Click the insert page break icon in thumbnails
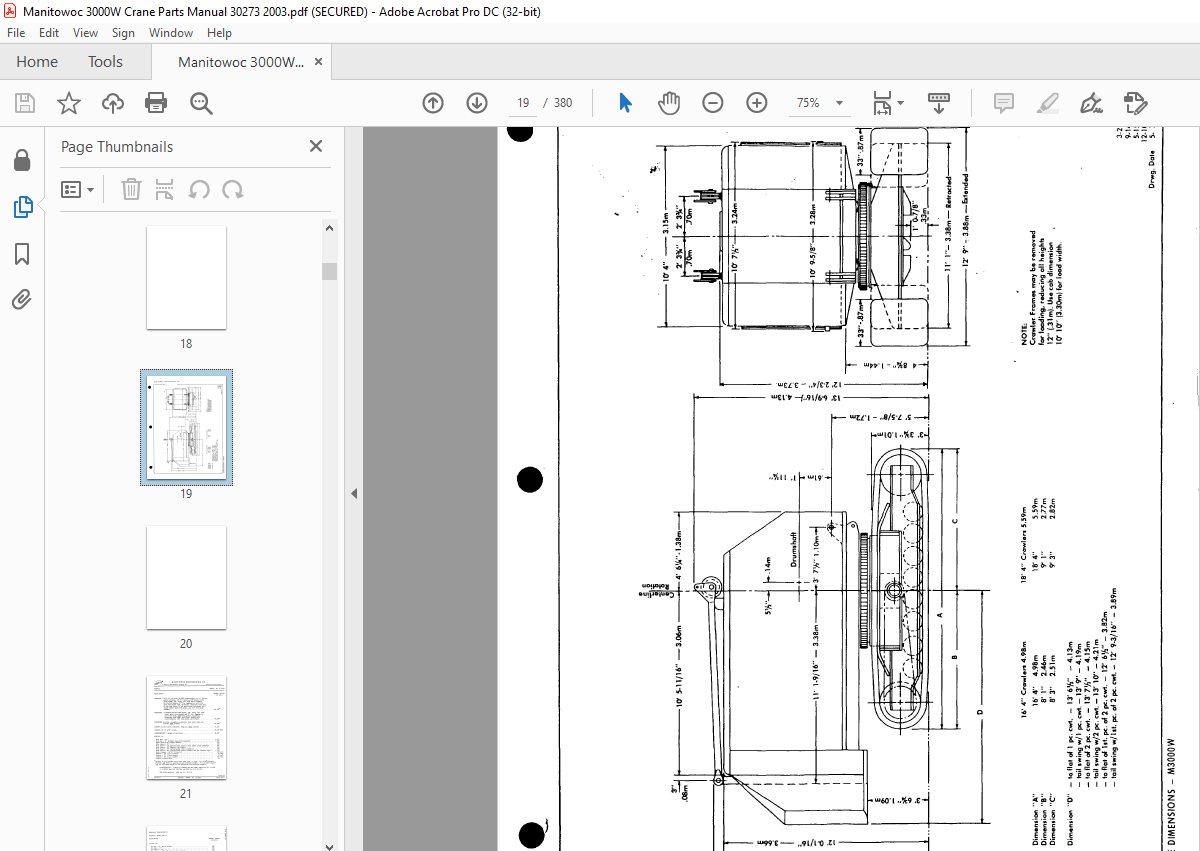Image resolution: width=1200 pixels, height=851 pixels. tap(165, 189)
